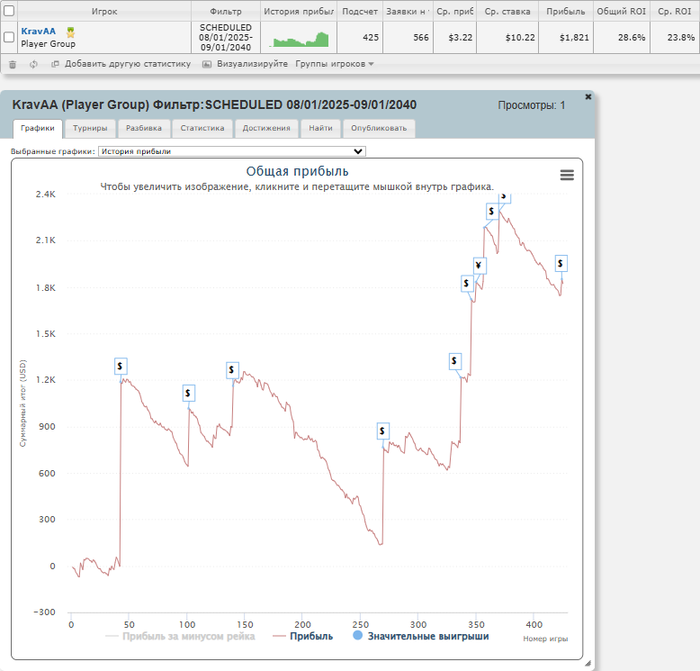Click the image icon beside Визуализируйте
The height and width of the screenshot is (671, 700).
207,64
